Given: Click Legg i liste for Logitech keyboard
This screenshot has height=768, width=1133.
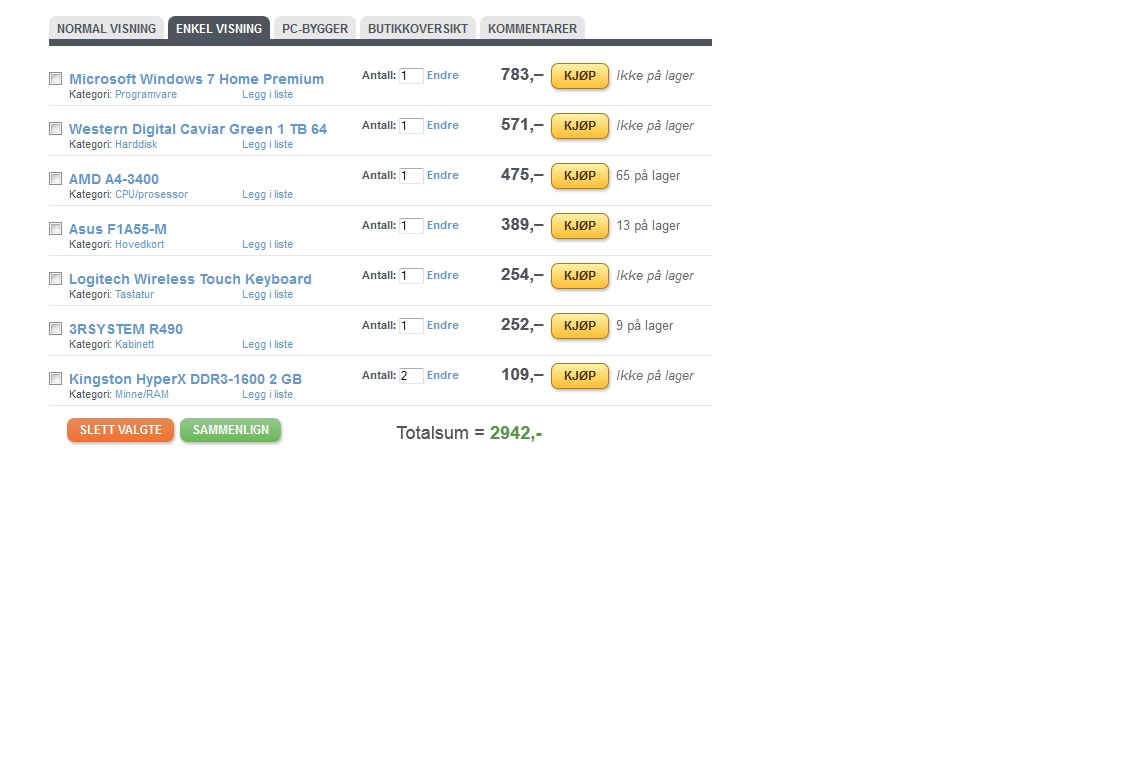Looking at the screenshot, I should click(267, 294).
